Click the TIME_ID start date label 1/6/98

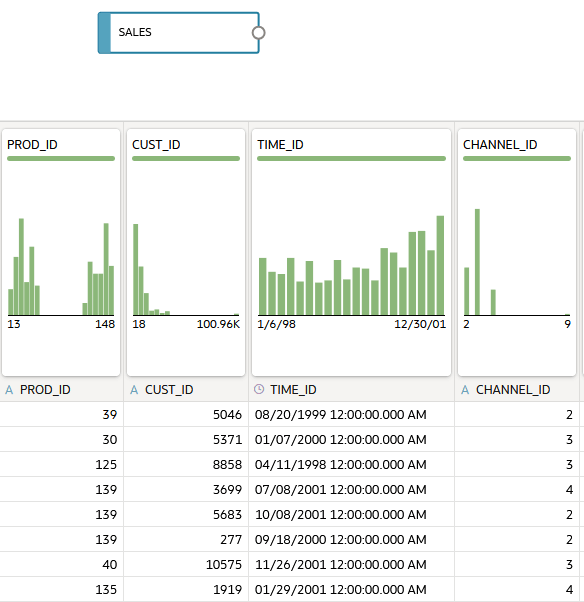point(276,324)
